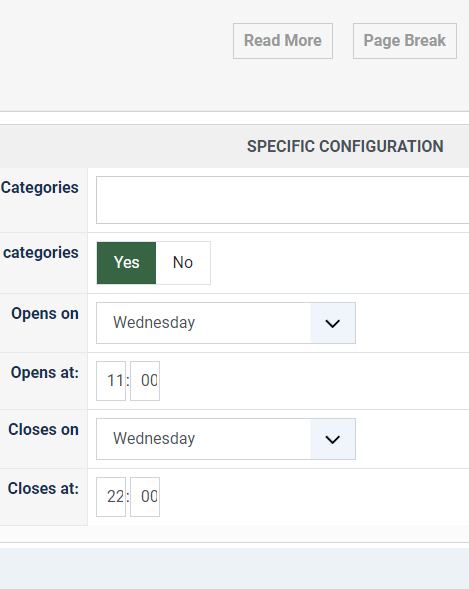The width and height of the screenshot is (469, 589).
Task: Click the chevron arrow of Opens on
Action: (333, 323)
